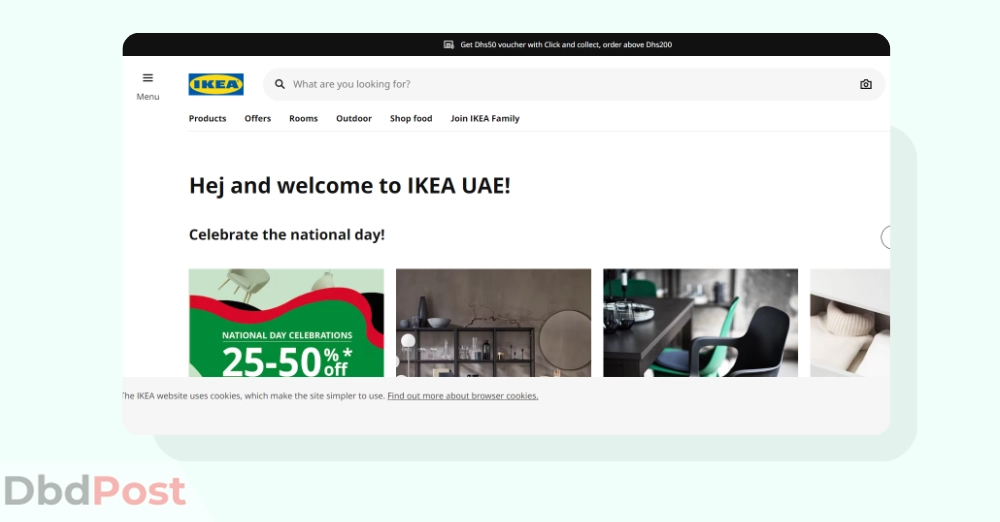Image resolution: width=1000 pixels, height=522 pixels.
Task: Open the Rooms menu
Action: click(304, 119)
